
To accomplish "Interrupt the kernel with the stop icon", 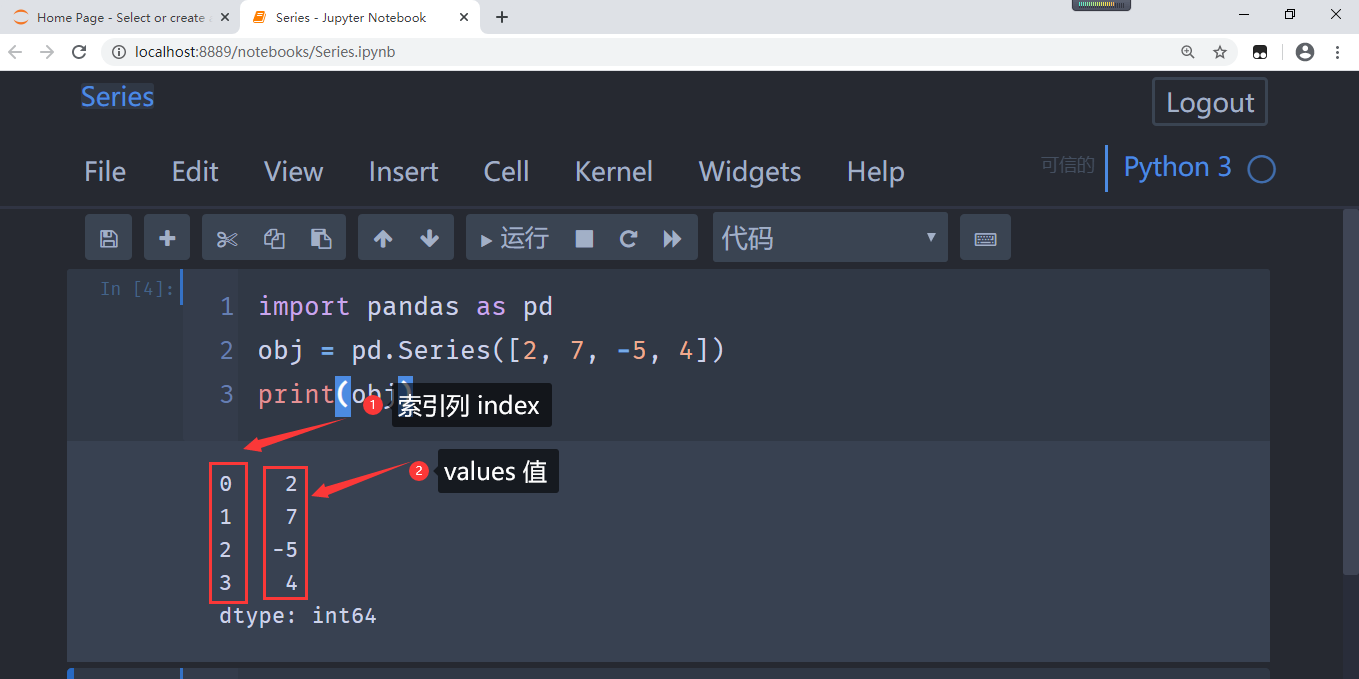I will click(x=584, y=238).
